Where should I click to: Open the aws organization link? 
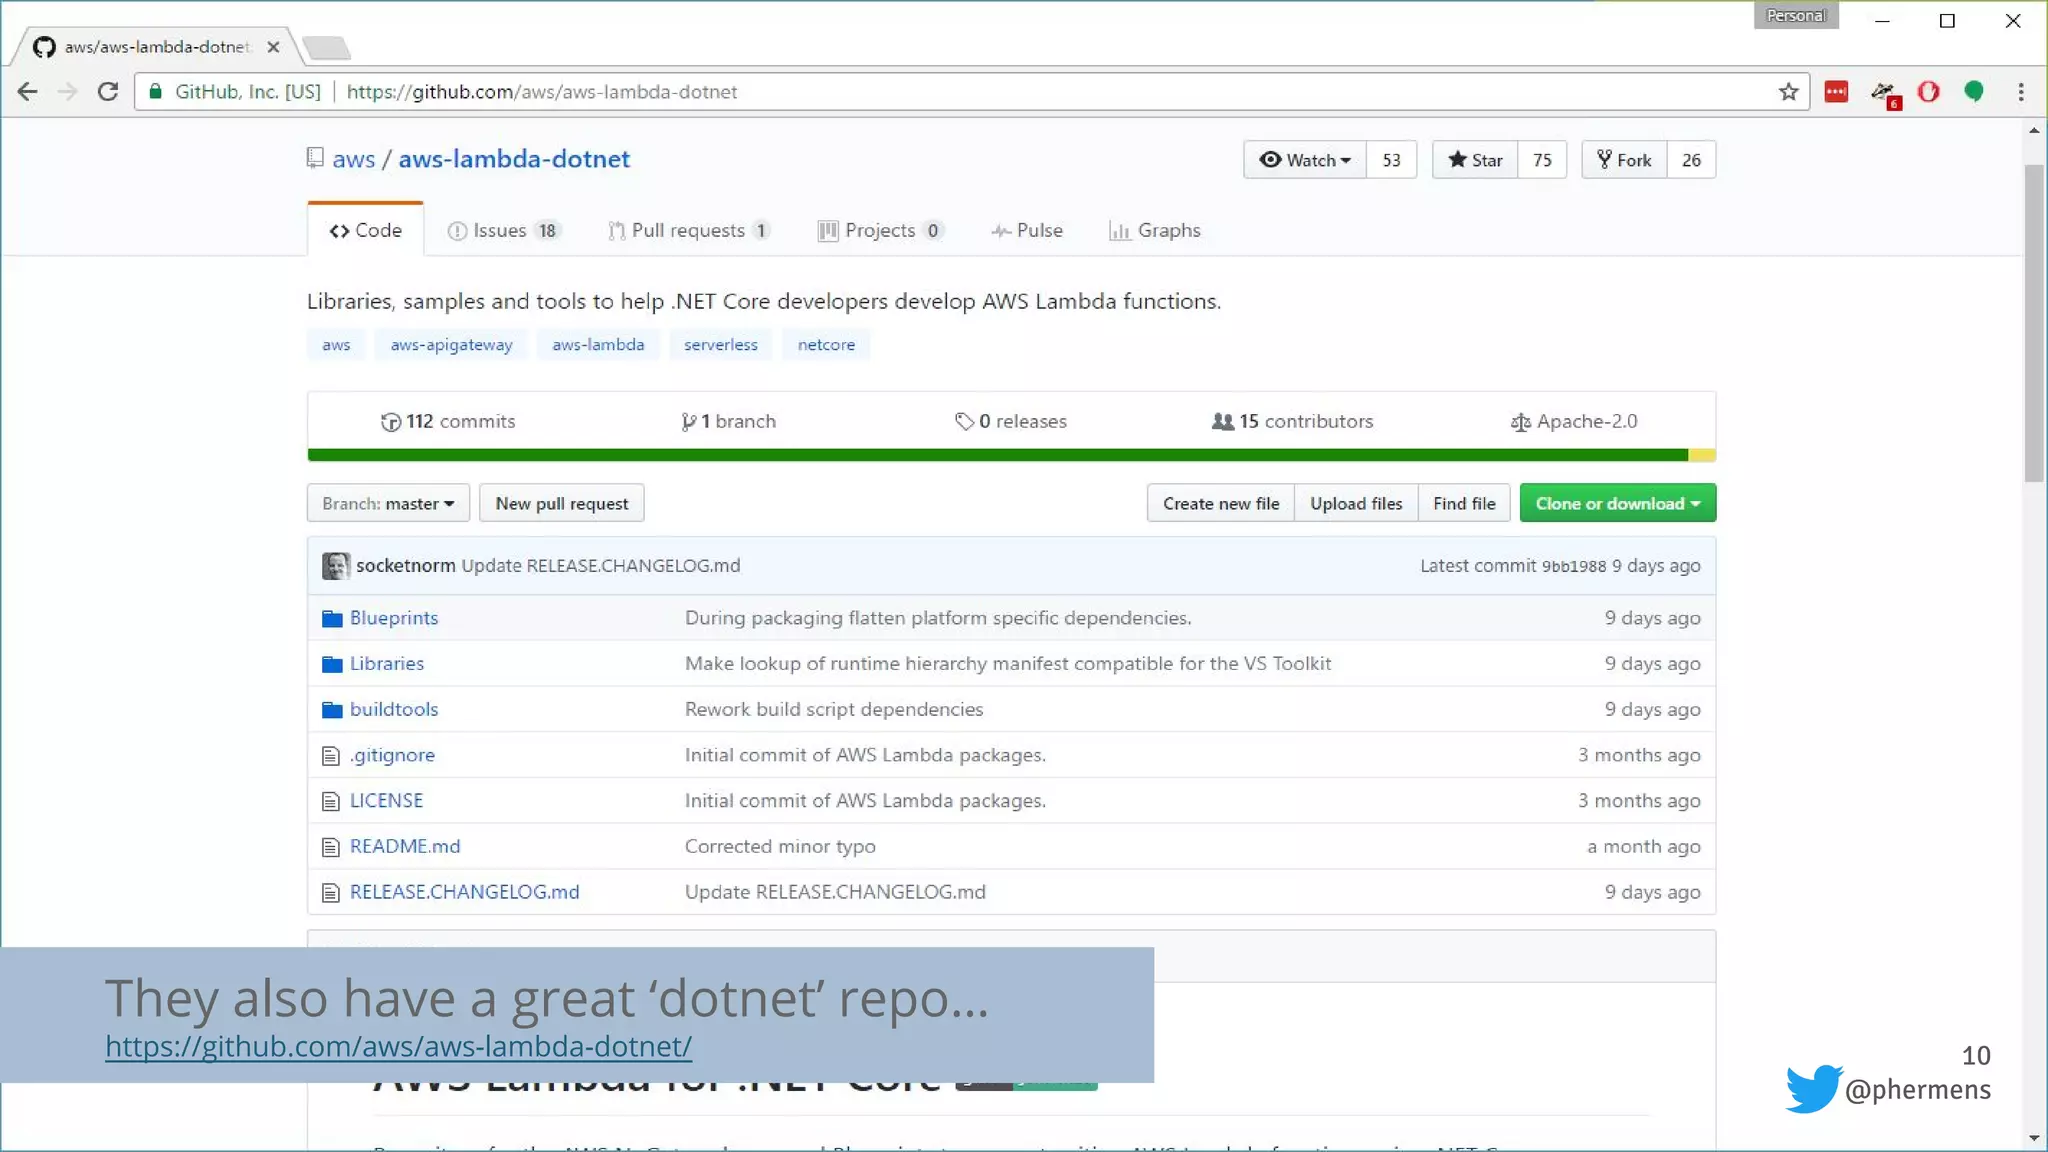coord(354,159)
